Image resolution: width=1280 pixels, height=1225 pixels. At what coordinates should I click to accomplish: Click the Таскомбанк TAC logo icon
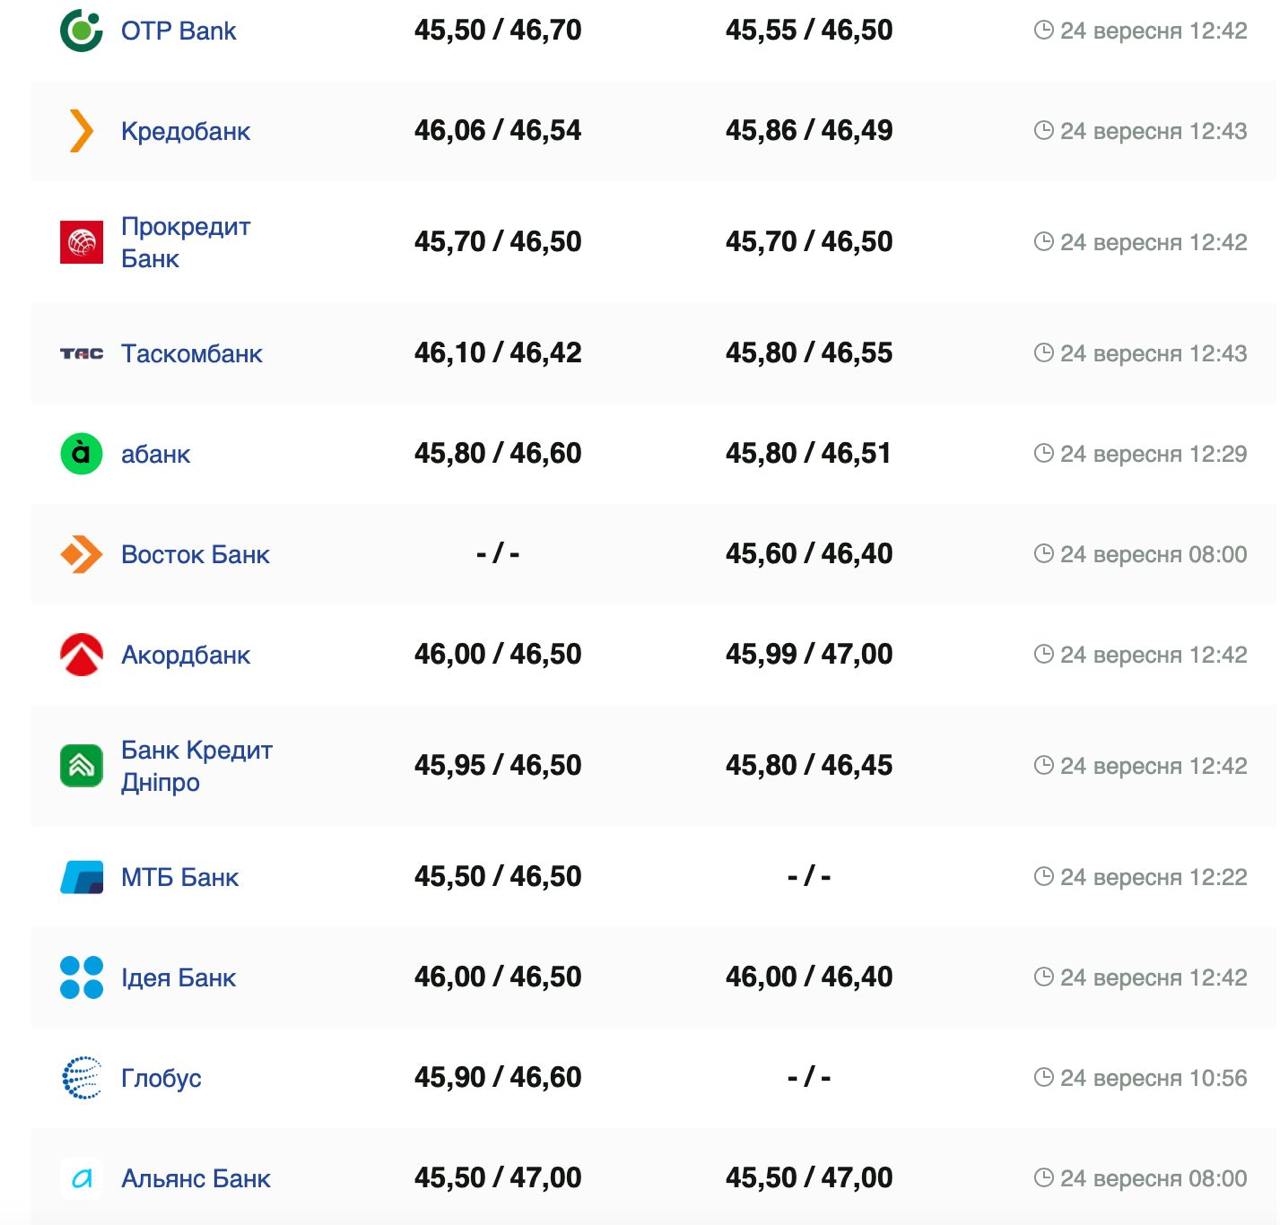pos(81,353)
